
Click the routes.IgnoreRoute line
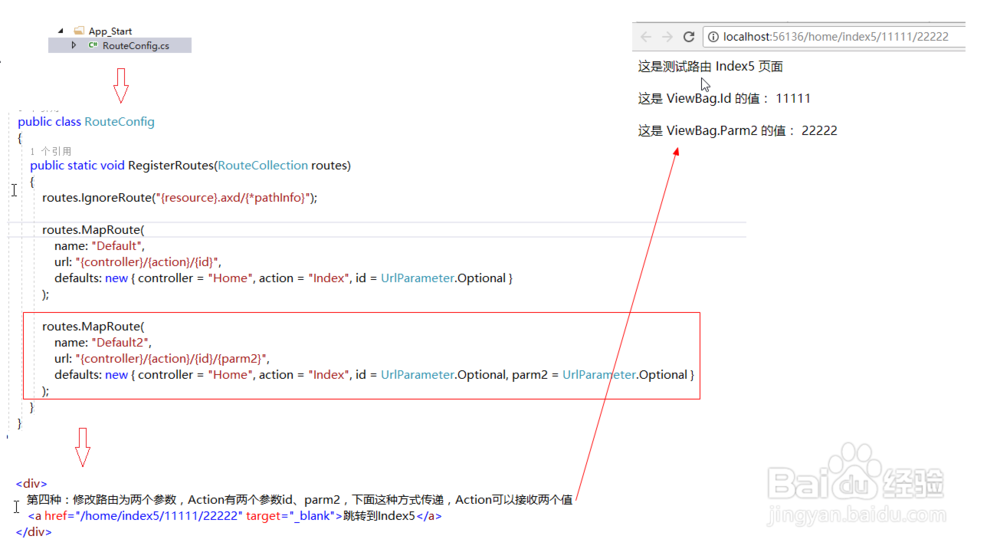tap(180, 198)
